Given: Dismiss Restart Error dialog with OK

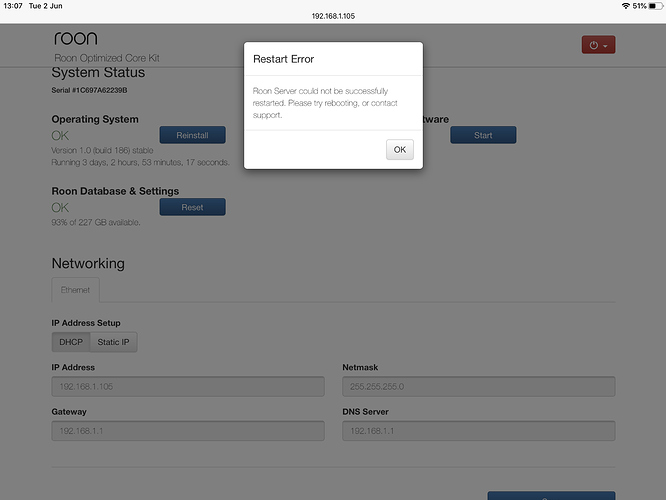Looking at the screenshot, I should point(400,150).
